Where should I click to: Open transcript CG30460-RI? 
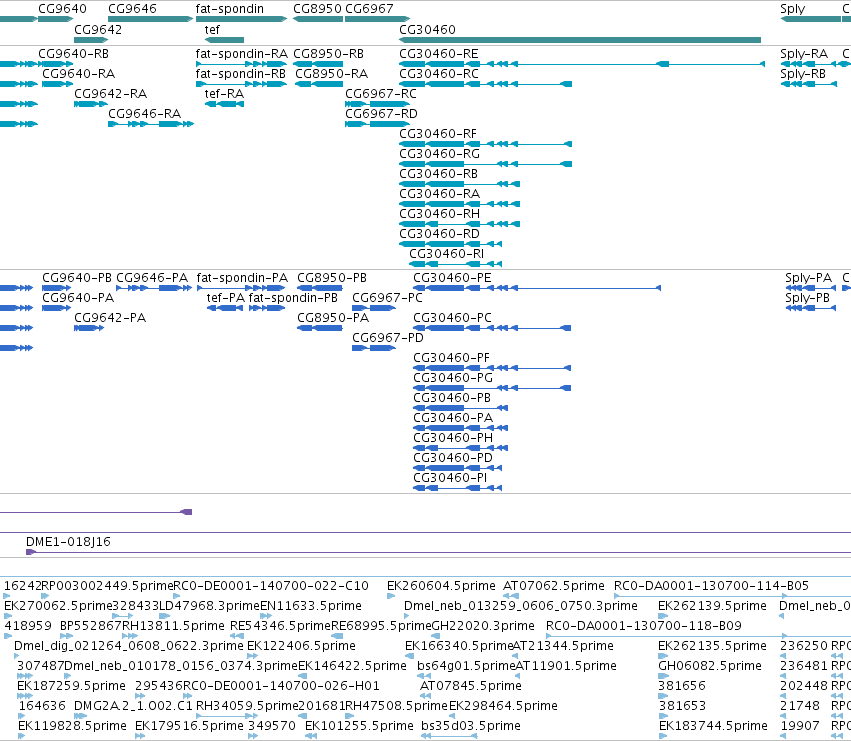pos(446,255)
